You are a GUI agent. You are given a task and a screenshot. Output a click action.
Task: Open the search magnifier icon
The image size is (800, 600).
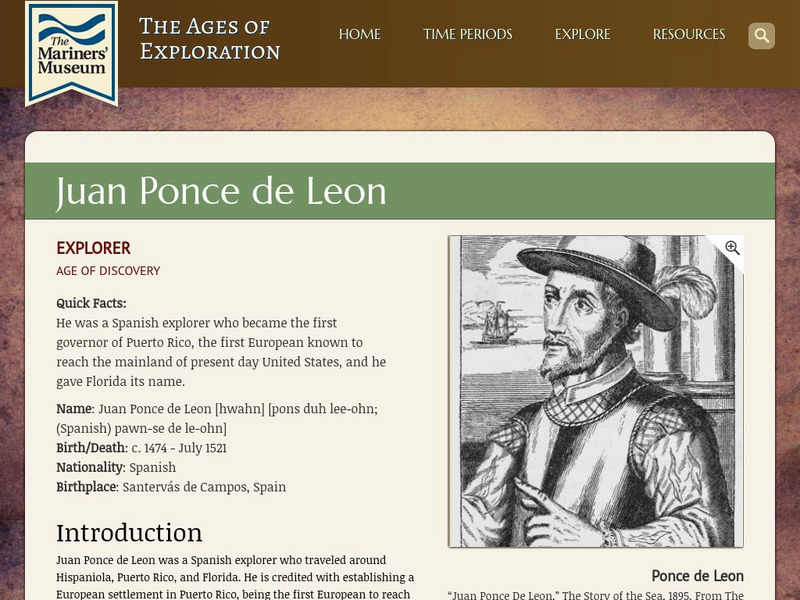[761, 36]
